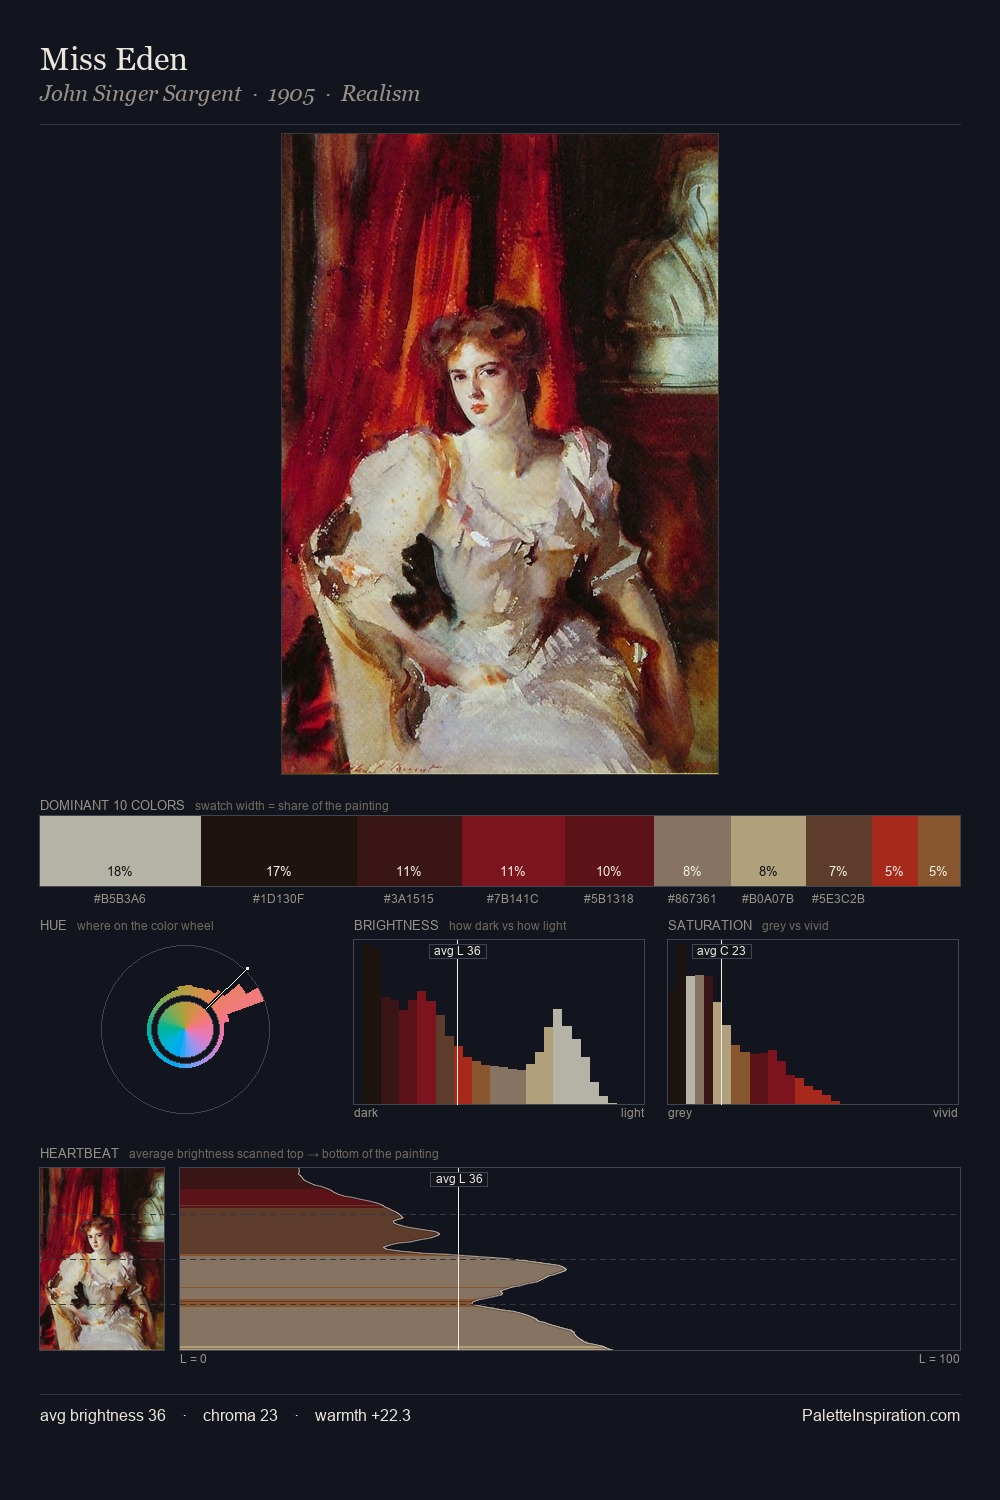Viewport: 1000px width, 1500px height.
Task: Pick the #3A1515 11% swatch
Action: (x=409, y=851)
